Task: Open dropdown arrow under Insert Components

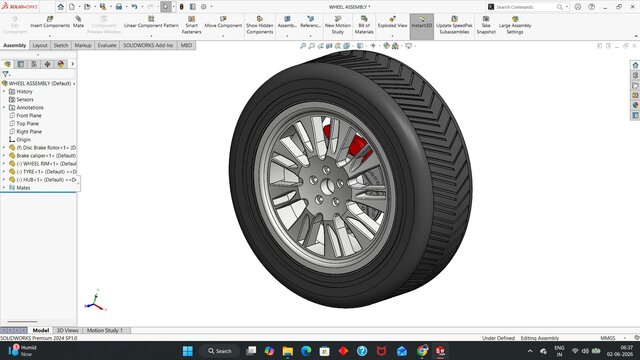Action: coord(50,36)
